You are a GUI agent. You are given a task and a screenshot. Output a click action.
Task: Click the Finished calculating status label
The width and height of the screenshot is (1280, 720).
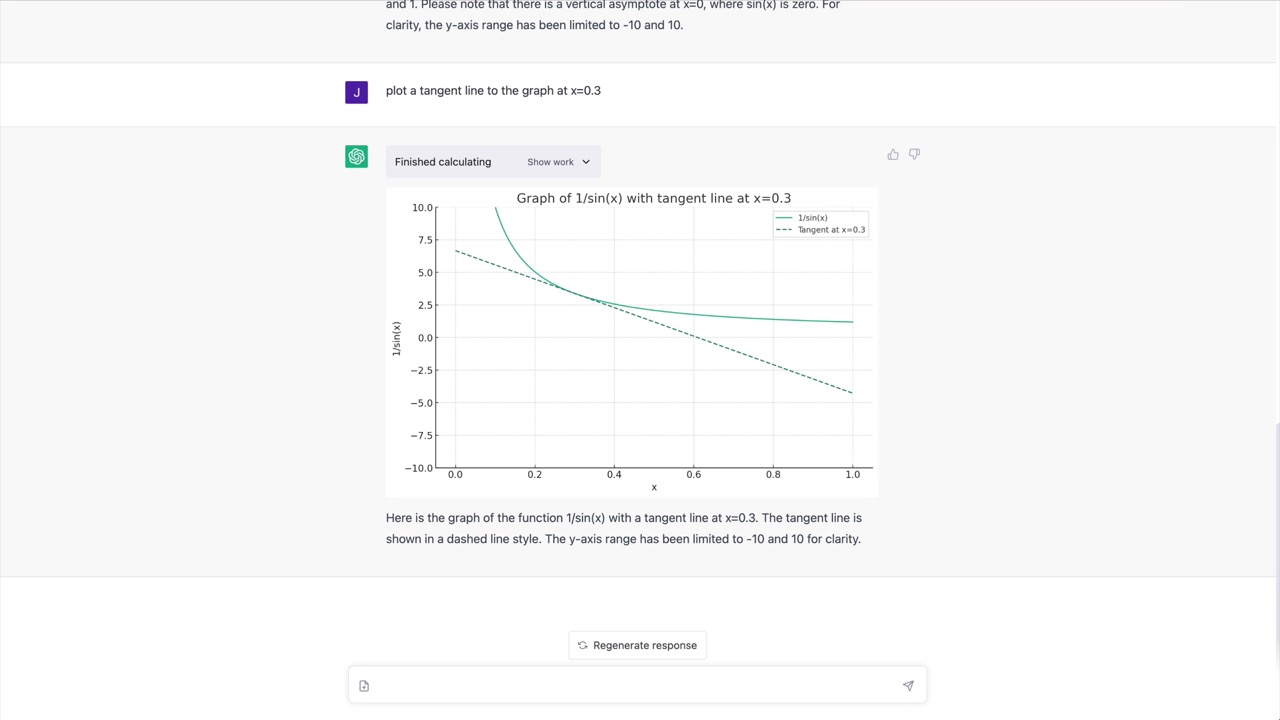pos(442,161)
